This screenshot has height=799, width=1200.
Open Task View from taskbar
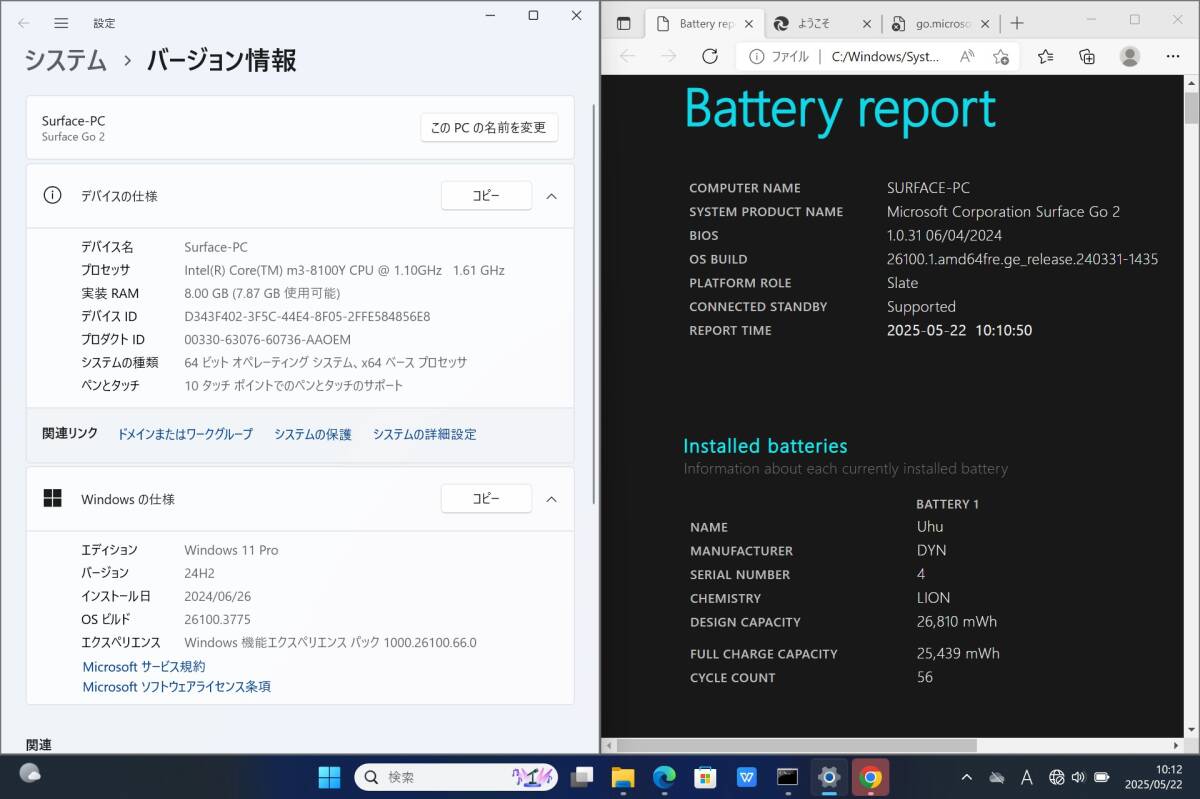pyautogui.click(x=582, y=777)
